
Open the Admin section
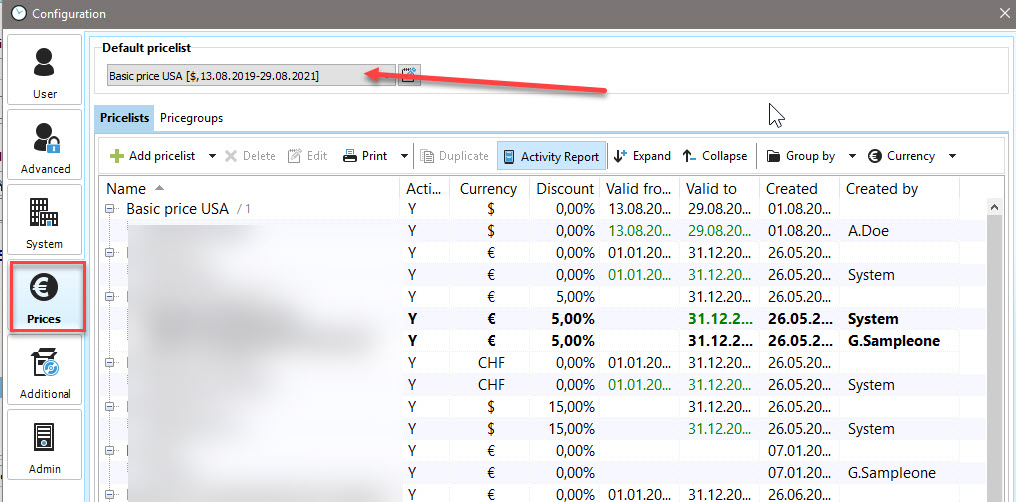[45, 445]
